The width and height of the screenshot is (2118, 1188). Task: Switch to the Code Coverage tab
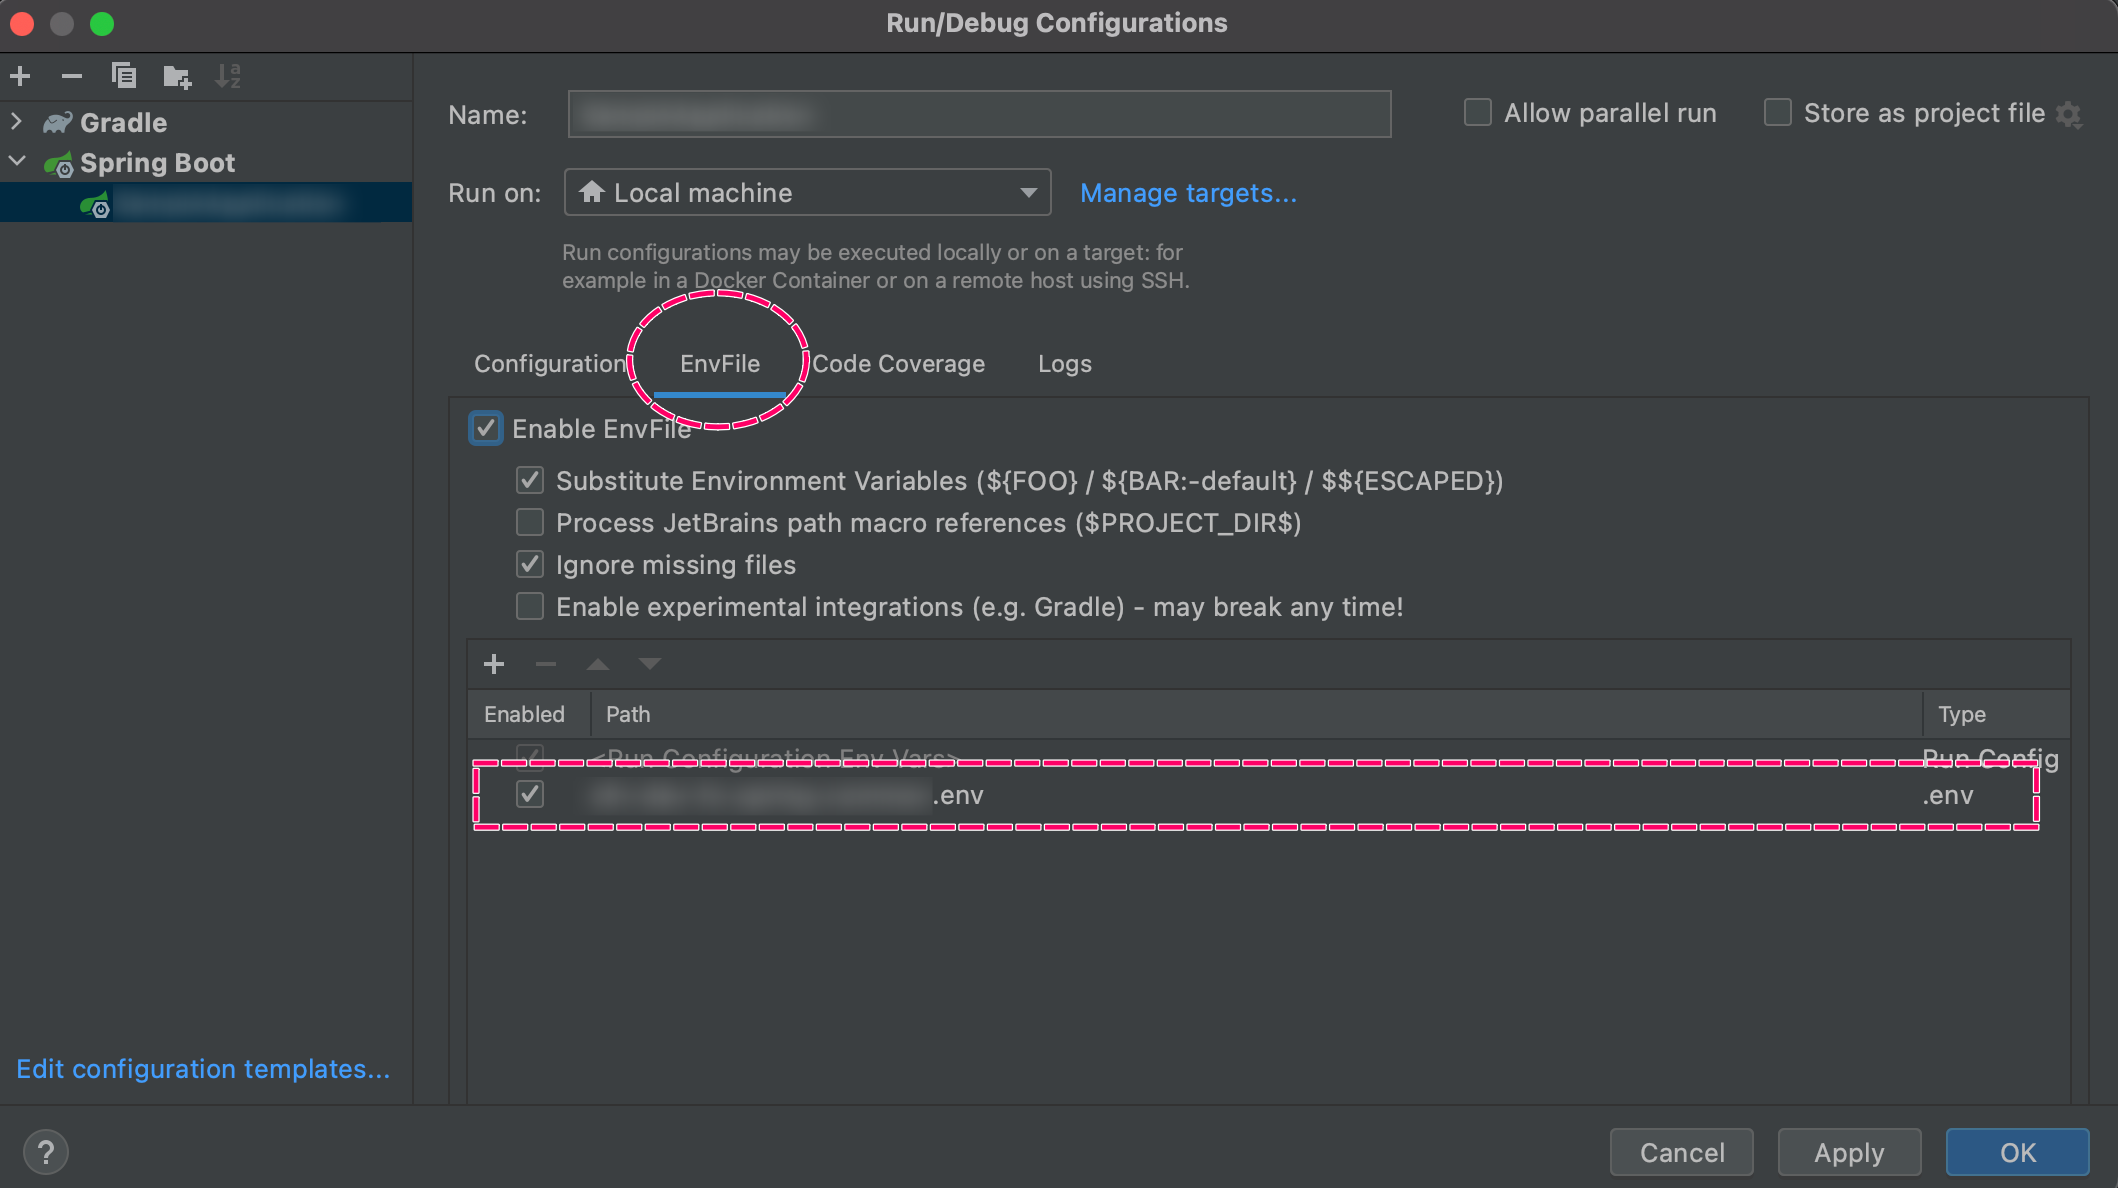[x=898, y=364]
